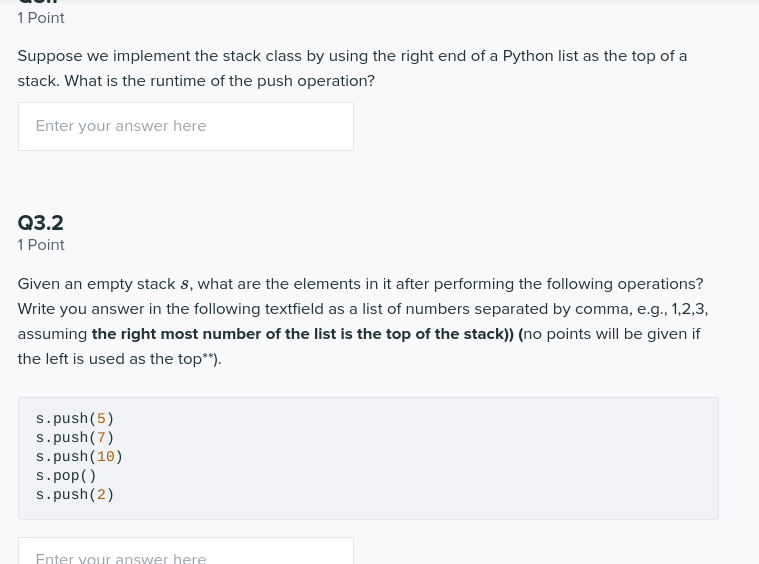Click the orange number 10 in code
Viewport: 759px width, 564px height.
tap(106, 457)
